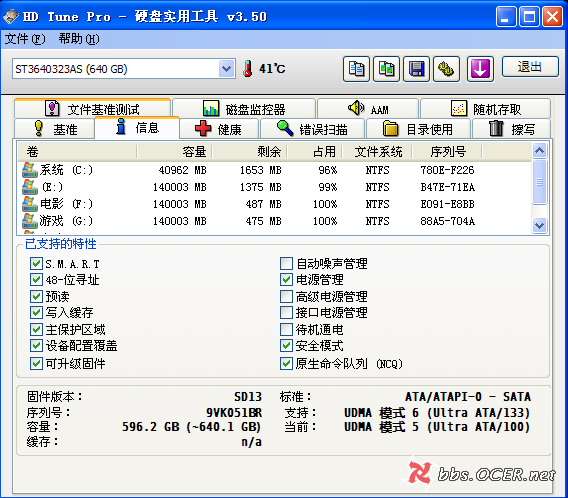Open the 帮助(H) menu
This screenshot has width=568, height=498.
pyautogui.click(x=79, y=39)
